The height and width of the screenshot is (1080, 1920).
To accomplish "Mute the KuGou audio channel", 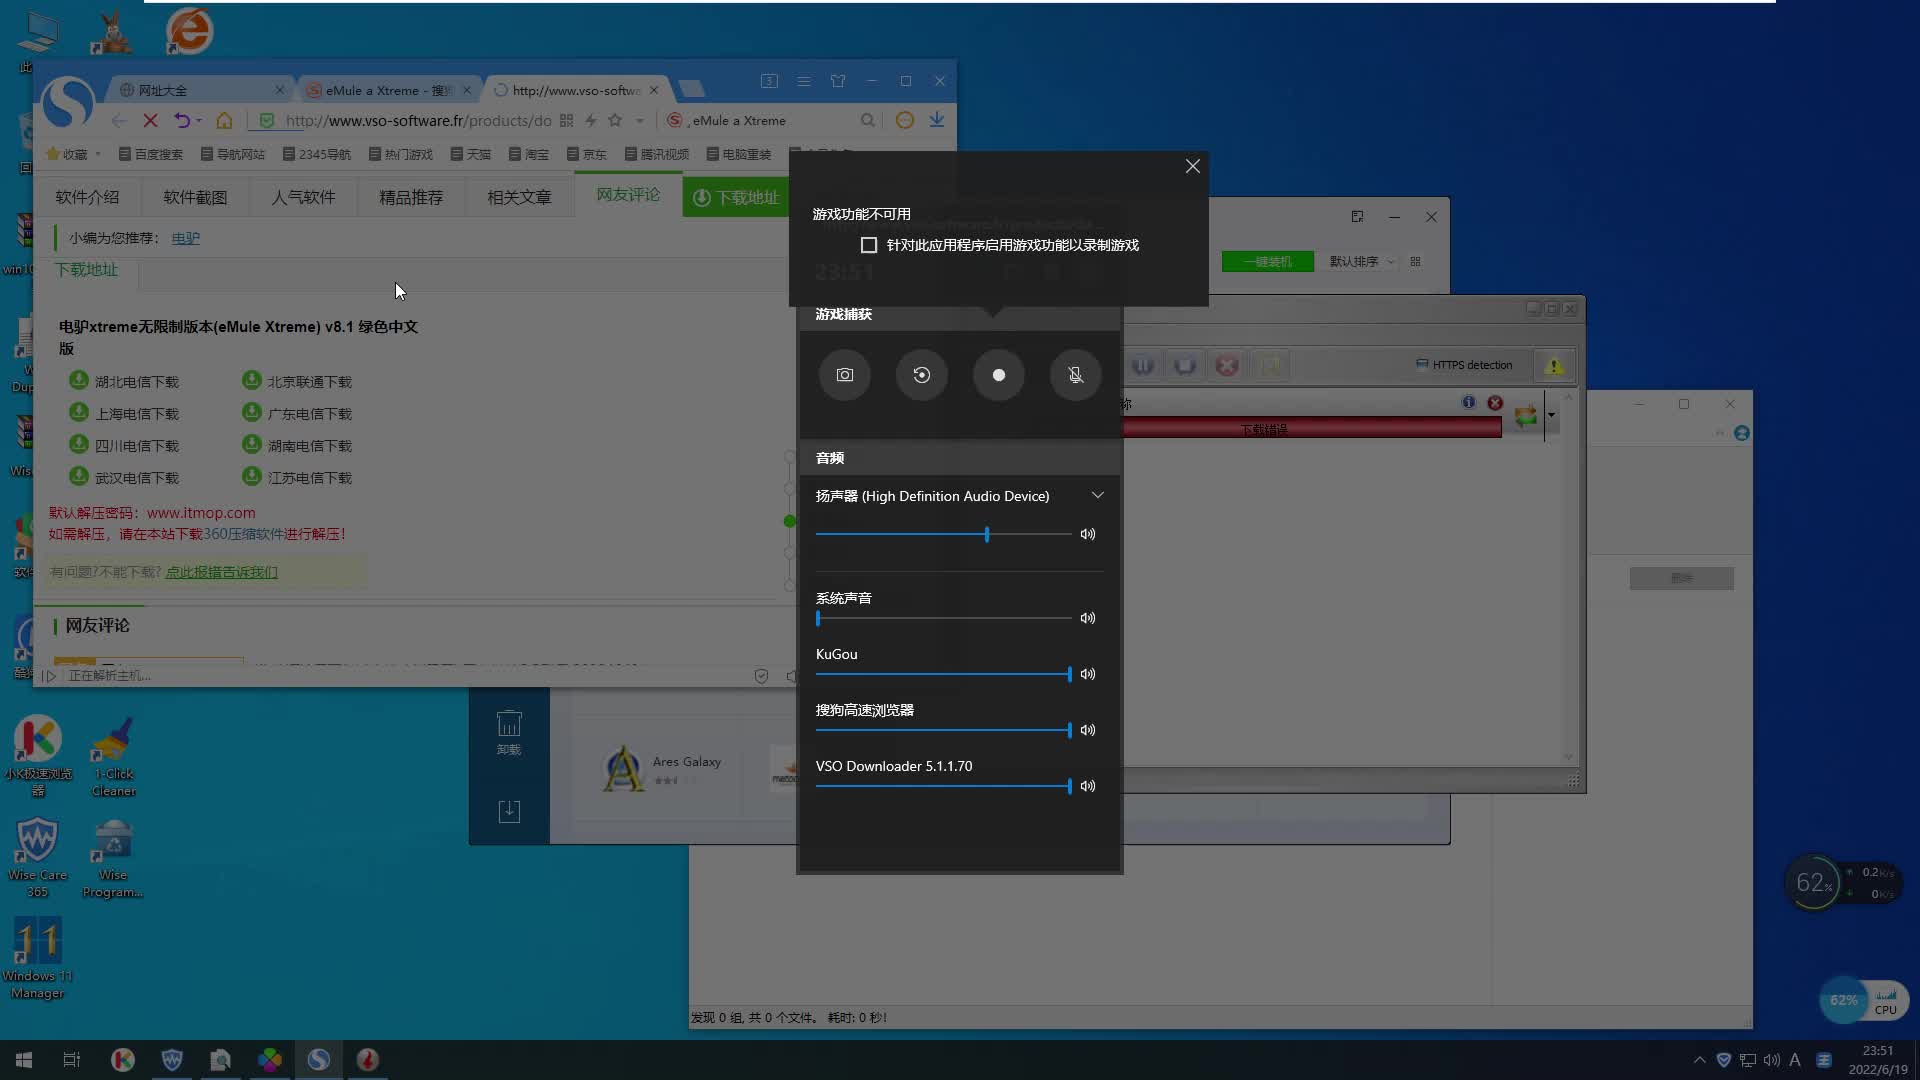I will tap(1088, 674).
